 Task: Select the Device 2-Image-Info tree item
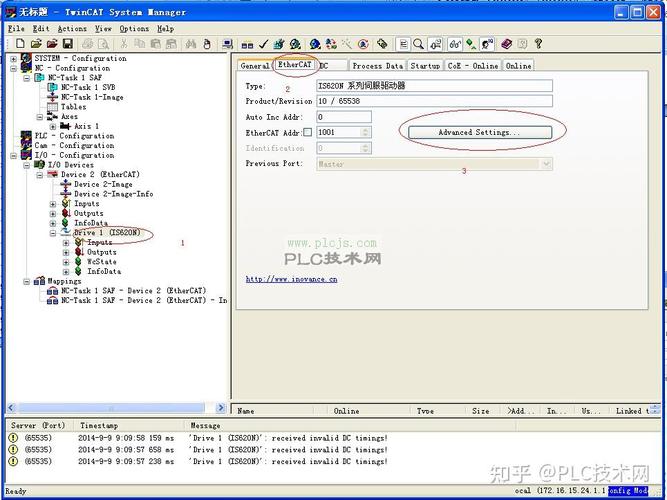[113, 194]
